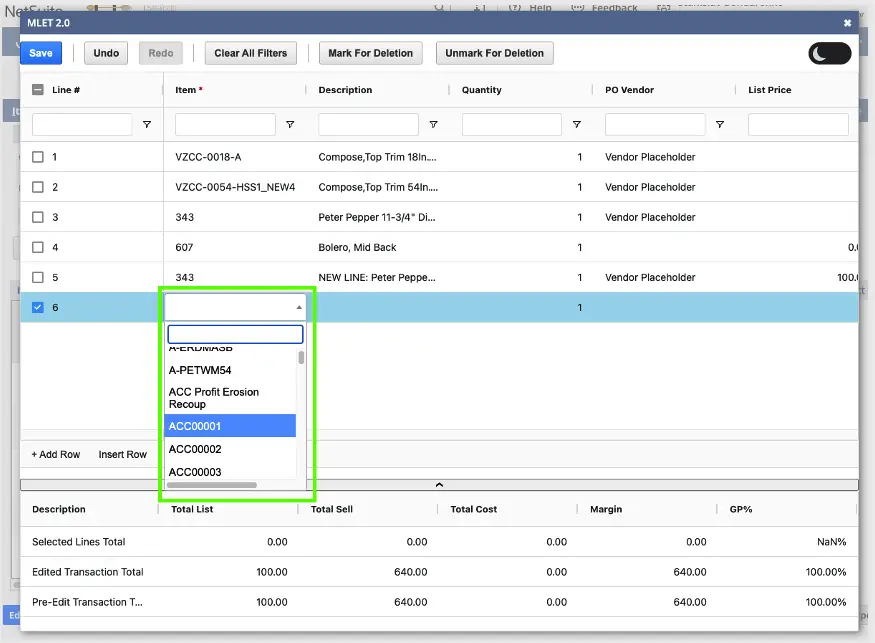Click the item list horizontal scrollbar thumb
The height and width of the screenshot is (643, 875).
(212, 485)
